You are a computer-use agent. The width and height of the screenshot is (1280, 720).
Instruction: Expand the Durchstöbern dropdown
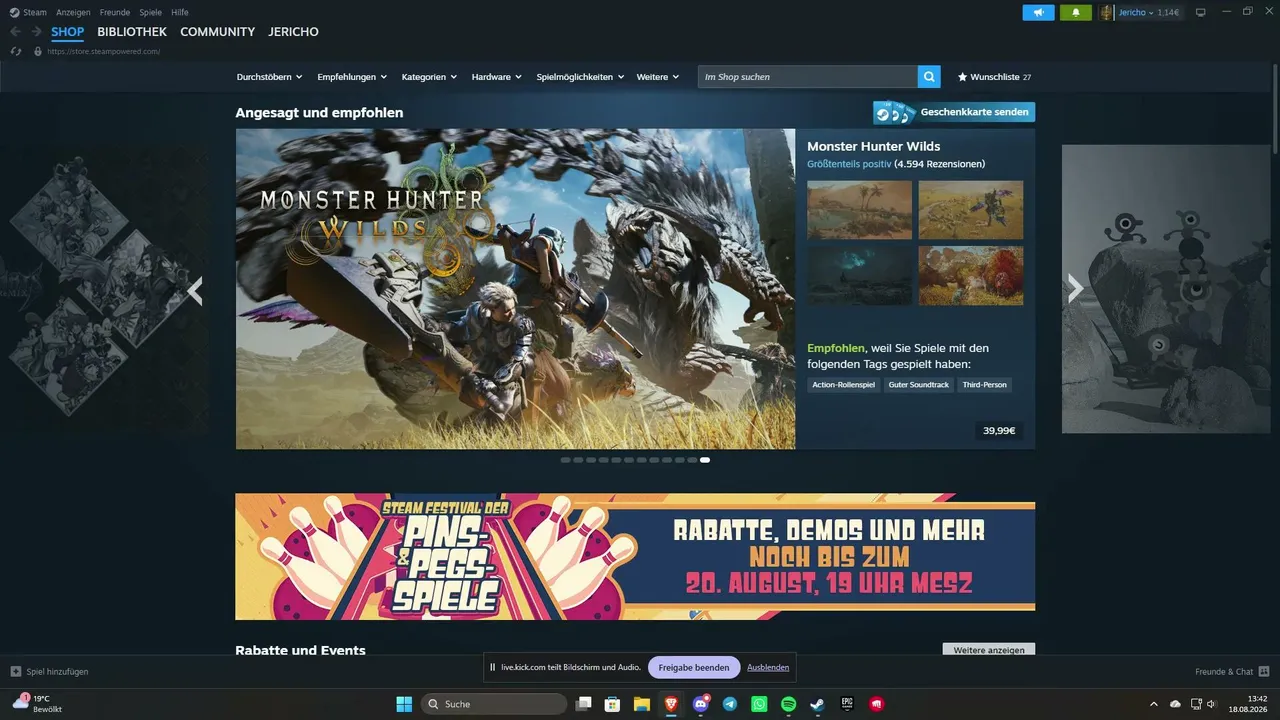click(270, 77)
